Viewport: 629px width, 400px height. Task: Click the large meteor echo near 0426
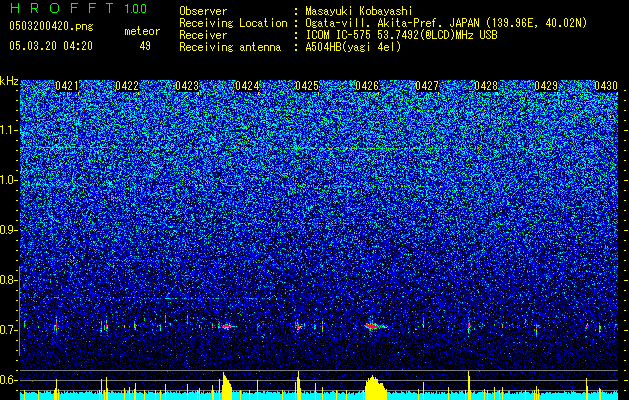(375, 326)
